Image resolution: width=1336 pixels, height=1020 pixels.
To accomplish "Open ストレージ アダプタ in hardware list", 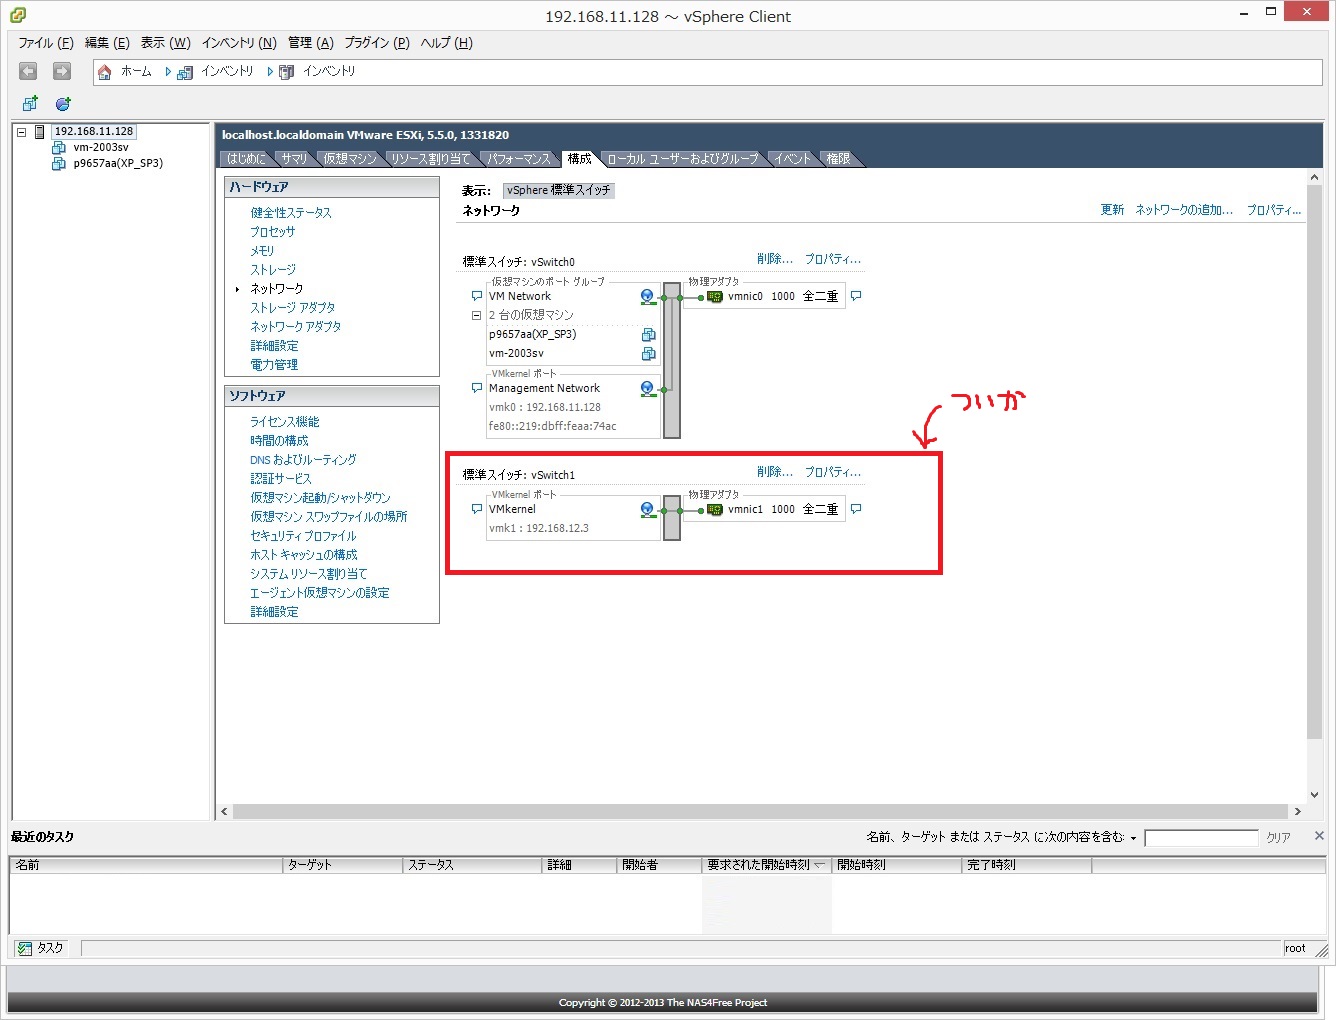I will (x=293, y=308).
